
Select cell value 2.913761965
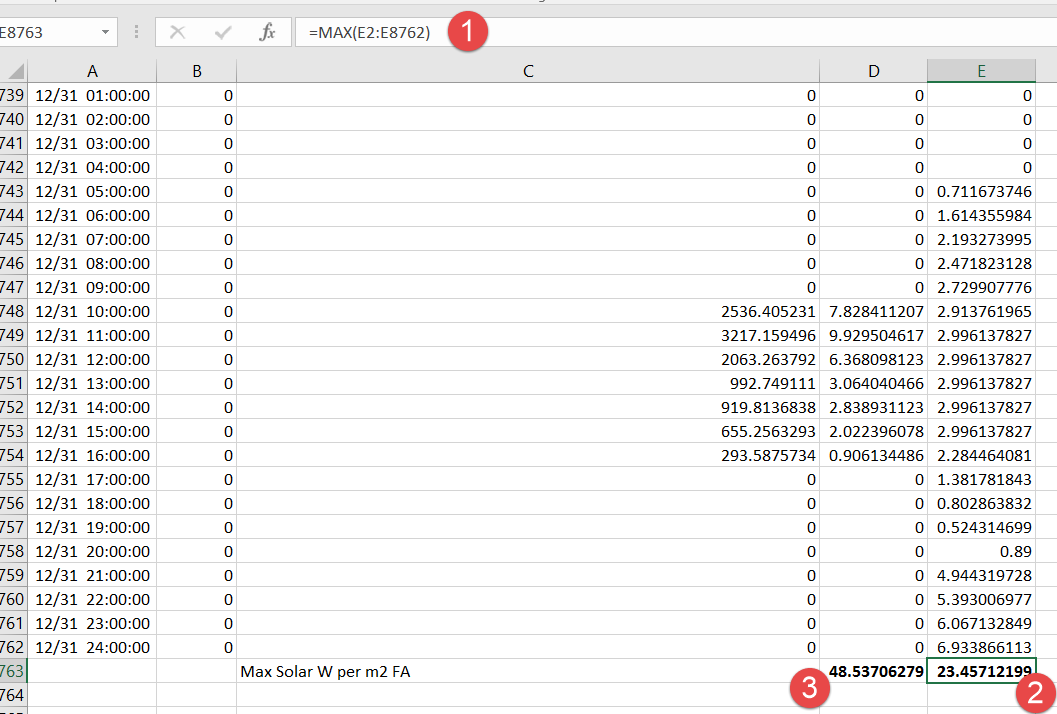984,311
